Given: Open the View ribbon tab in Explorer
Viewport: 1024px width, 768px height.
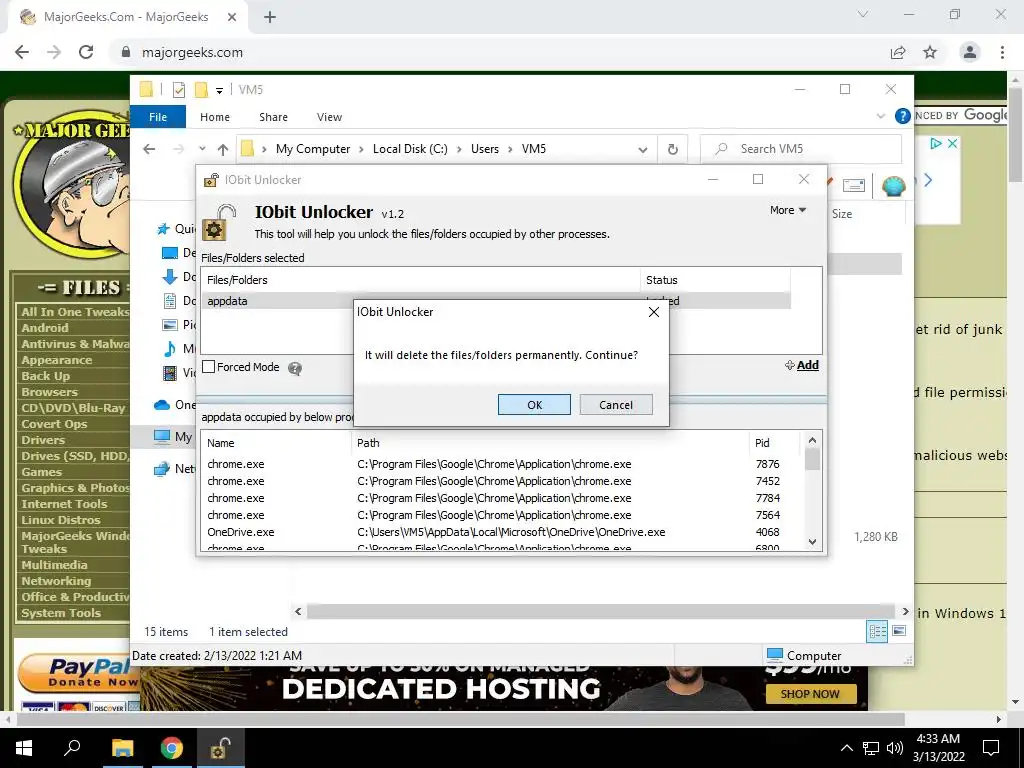Looking at the screenshot, I should point(329,117).
